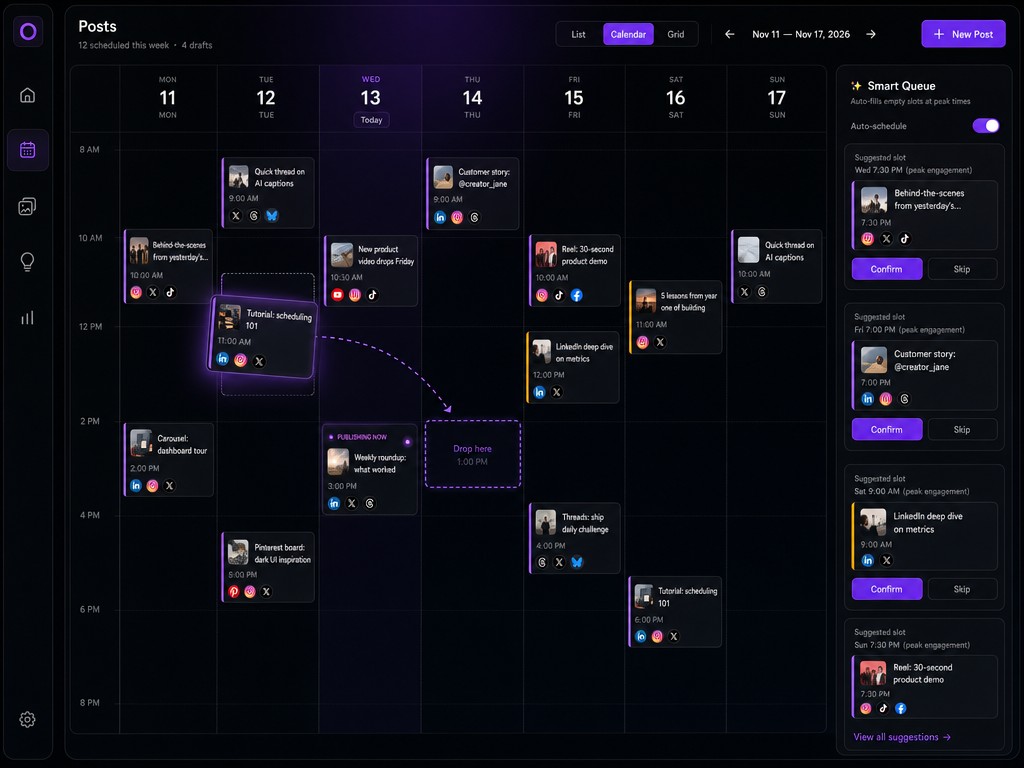This screenshot has height=768, width=1024.
Task: Open the lightbulb ideas sidebar icon
Action: pyautogui.click(x=27, y=262)
